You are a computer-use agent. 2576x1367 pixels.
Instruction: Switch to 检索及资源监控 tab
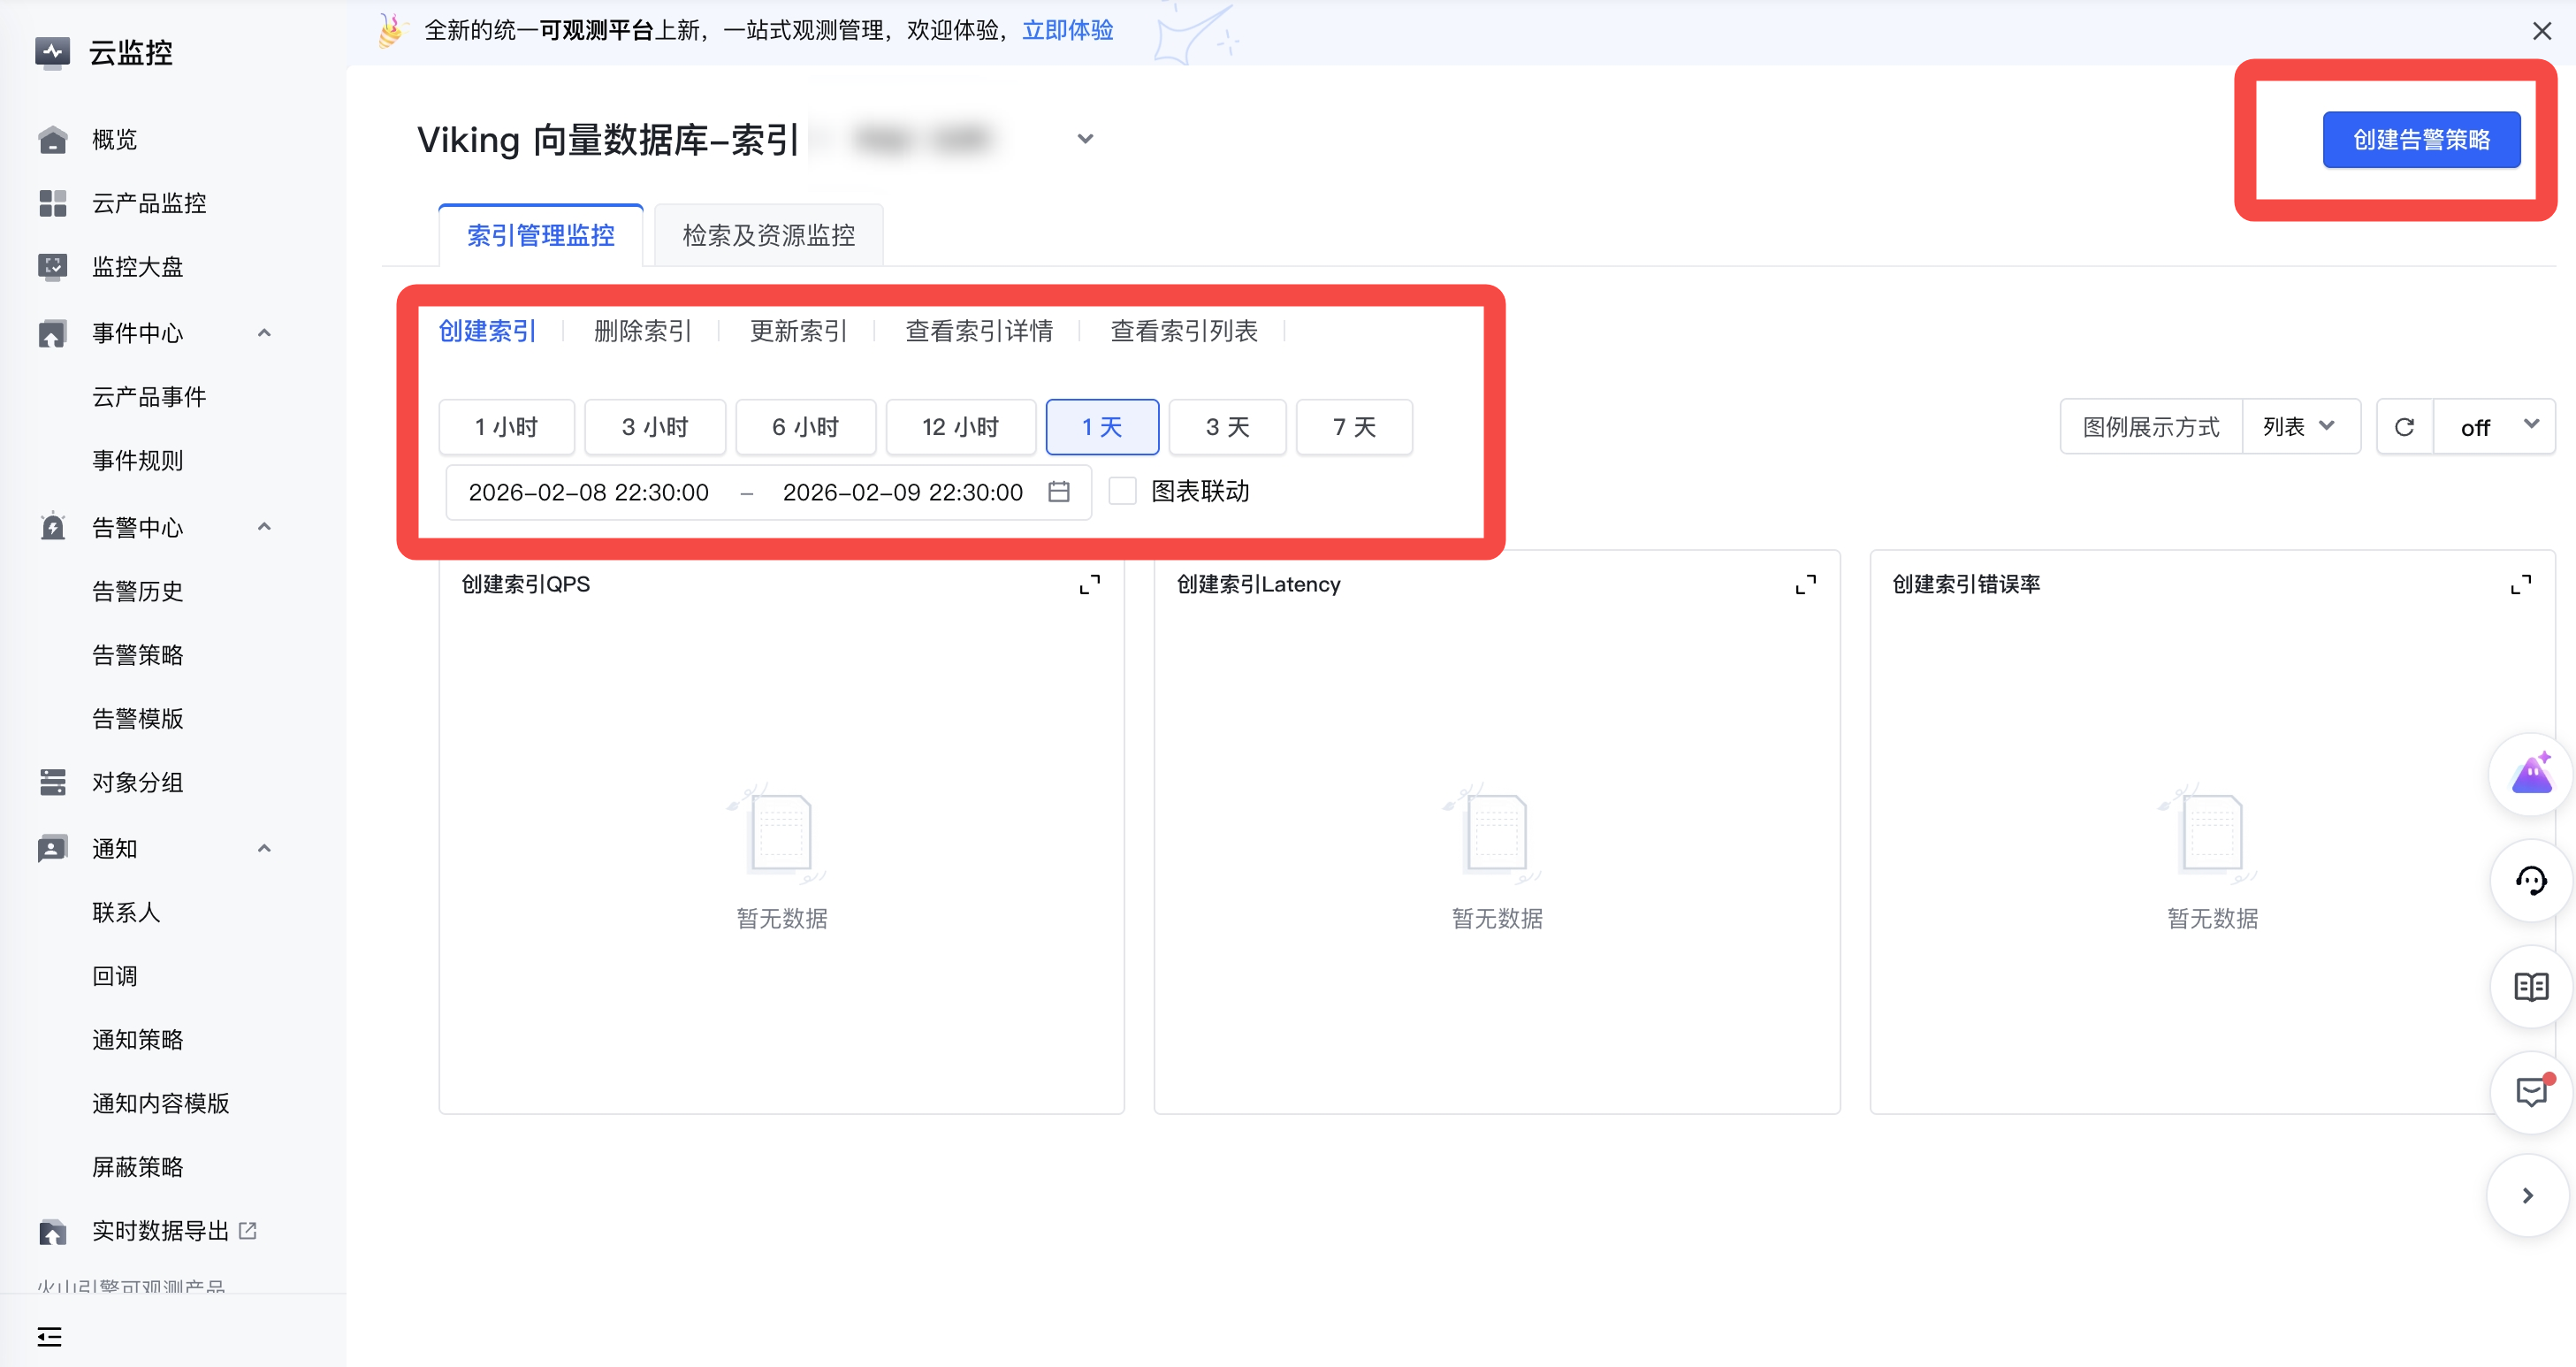(x=768, y=236)
